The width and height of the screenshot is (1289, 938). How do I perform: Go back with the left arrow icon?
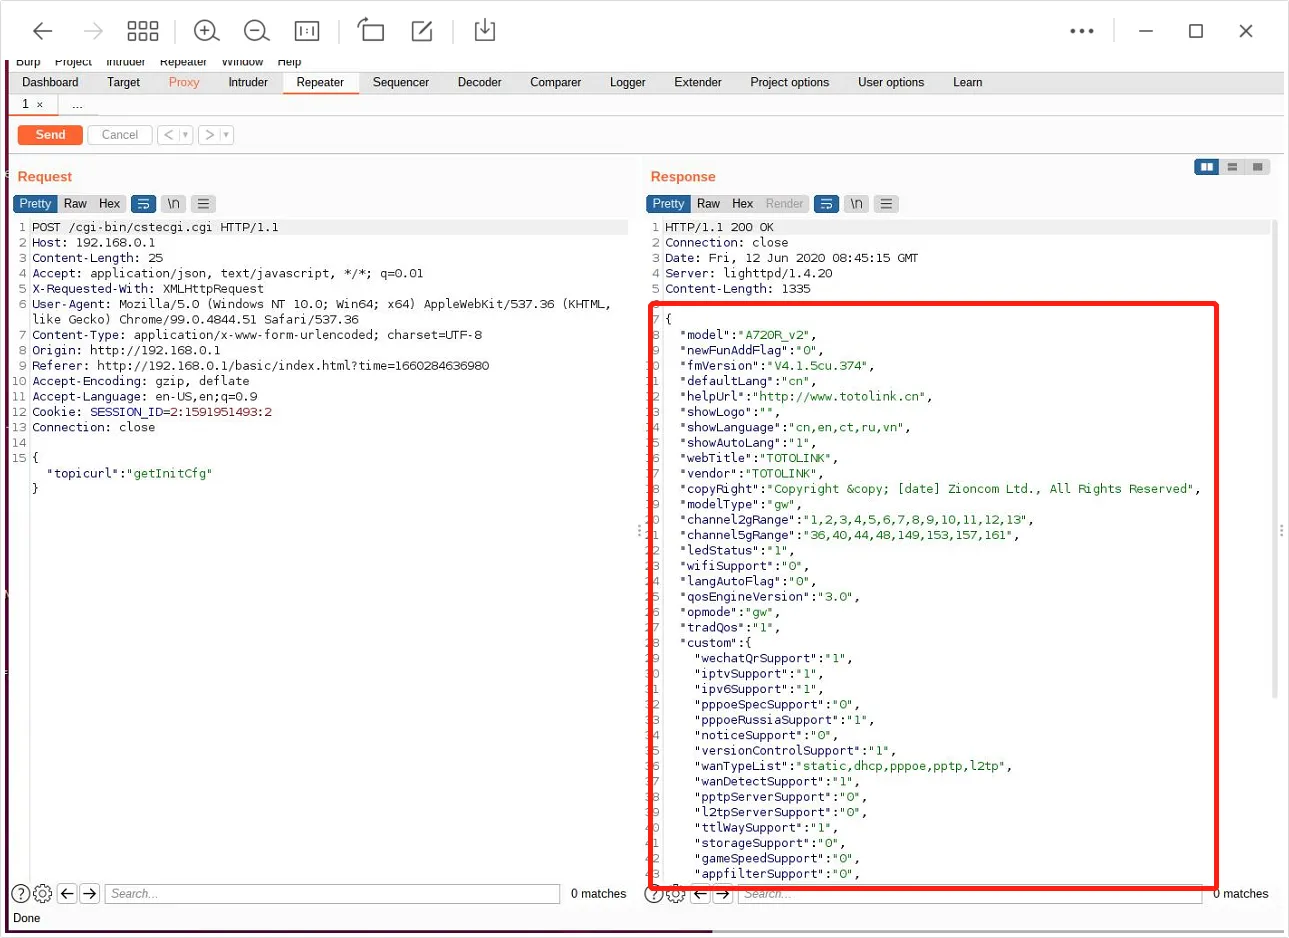(x=43, y=31)
